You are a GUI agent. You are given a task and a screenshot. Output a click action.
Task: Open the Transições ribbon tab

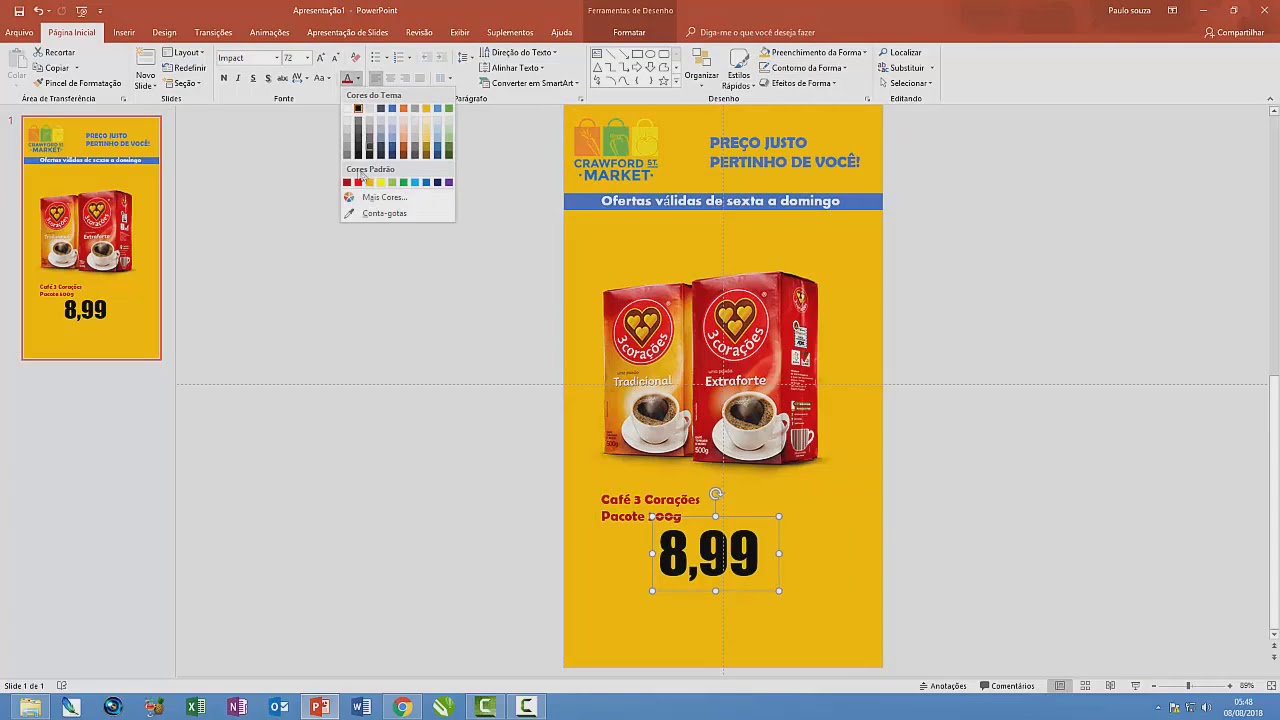[213, 32]
